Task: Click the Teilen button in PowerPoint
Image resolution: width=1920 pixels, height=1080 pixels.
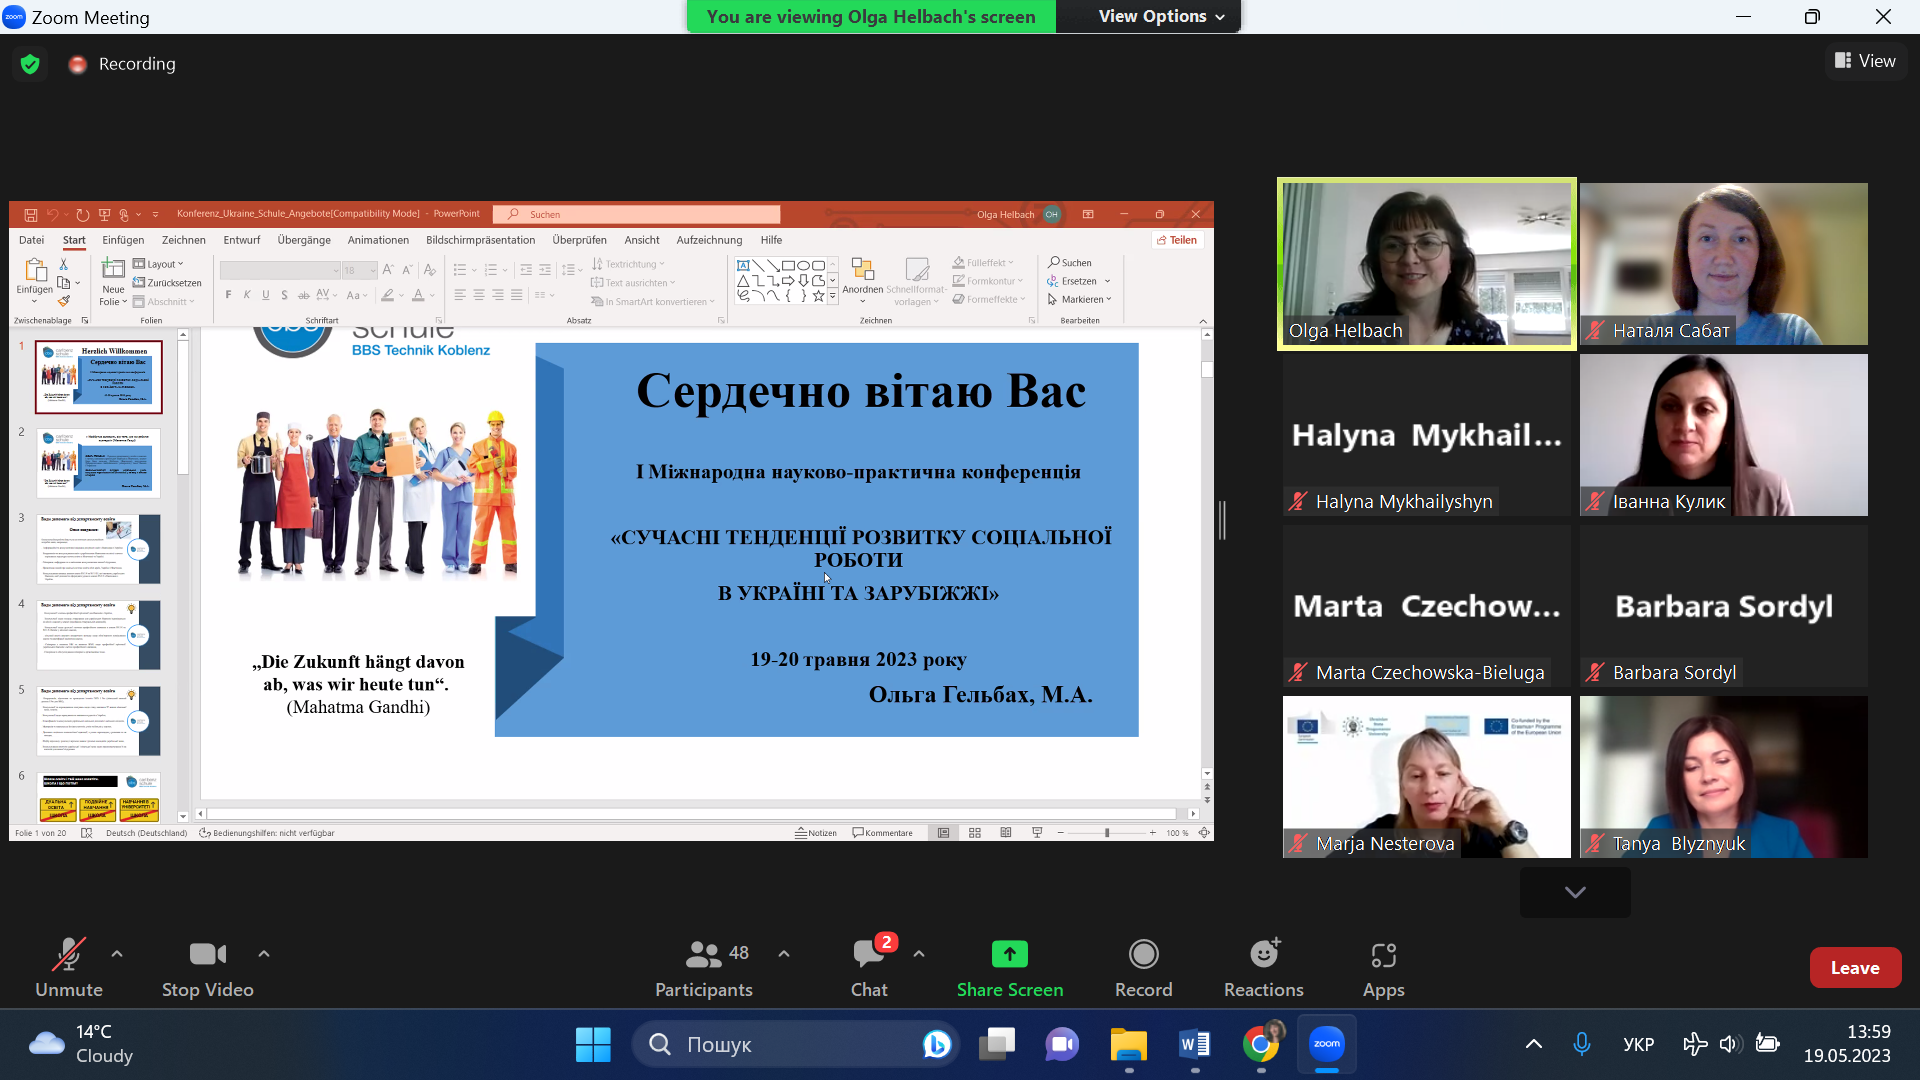Action: [x=1178, y=240]
